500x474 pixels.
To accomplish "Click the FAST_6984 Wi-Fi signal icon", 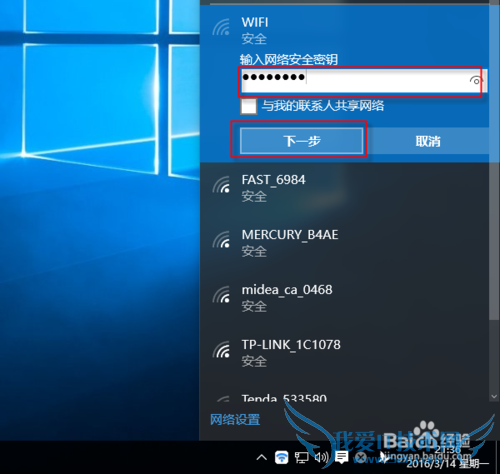I will 221,185.
